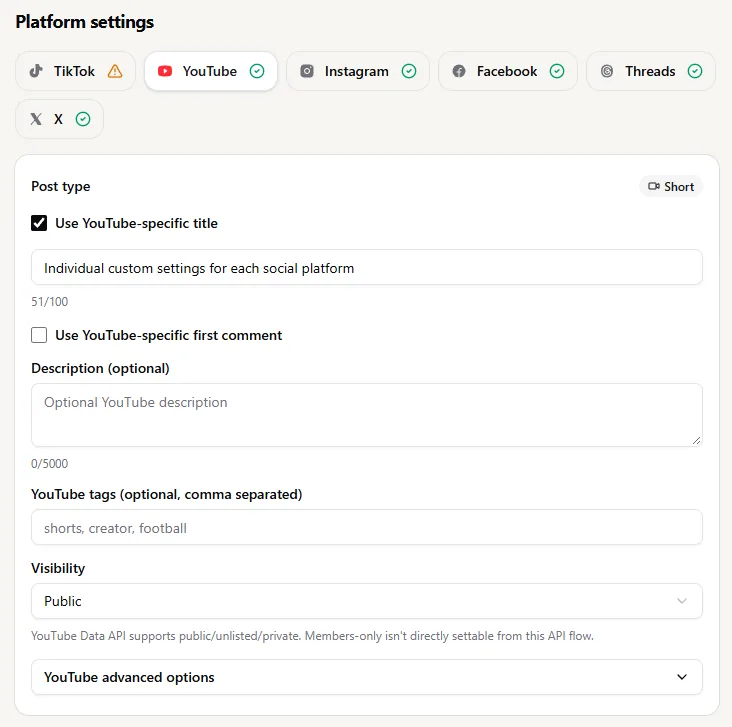Viewport: 732px width, 727px height.
Task: Click the Platform settings heading
Action: (x=84, y=22)
